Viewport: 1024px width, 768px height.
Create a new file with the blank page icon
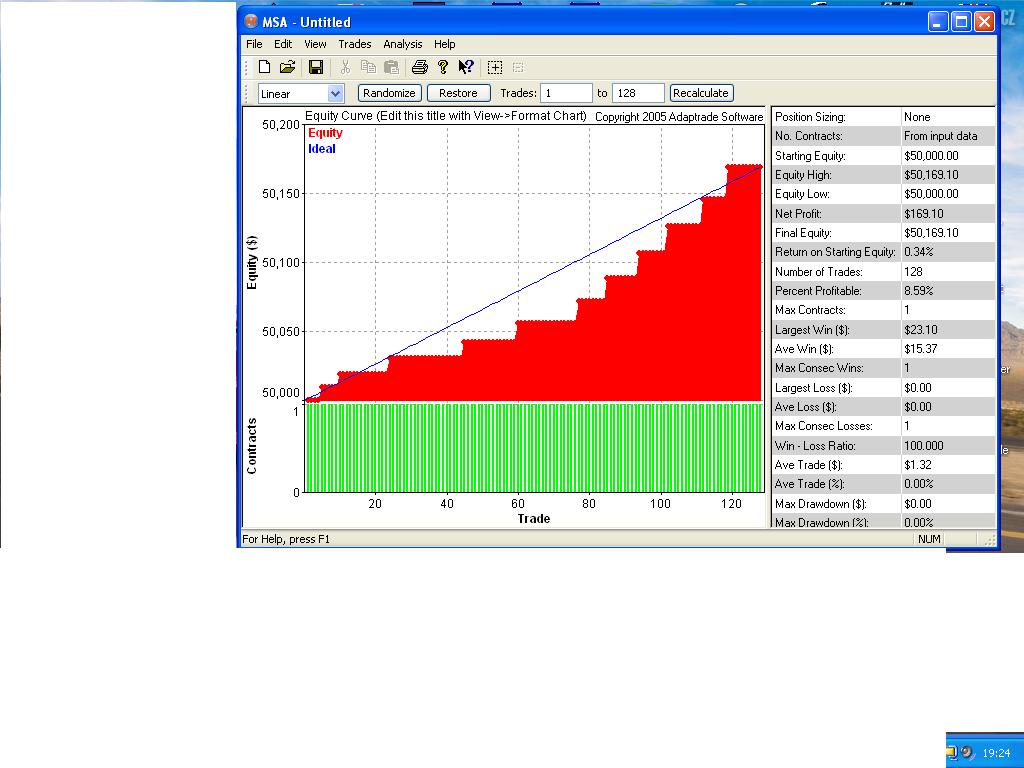click(264, 67)
